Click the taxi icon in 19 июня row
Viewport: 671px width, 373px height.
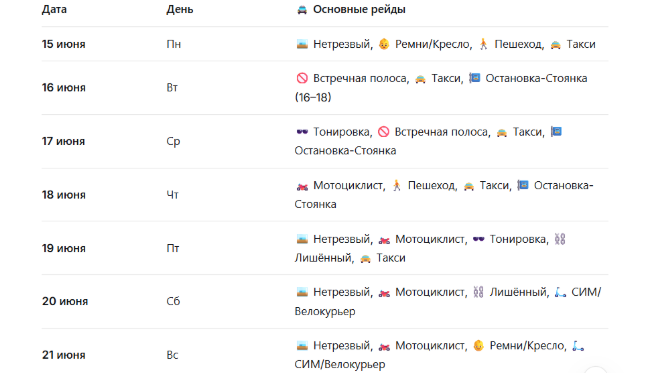coord(365,258)
